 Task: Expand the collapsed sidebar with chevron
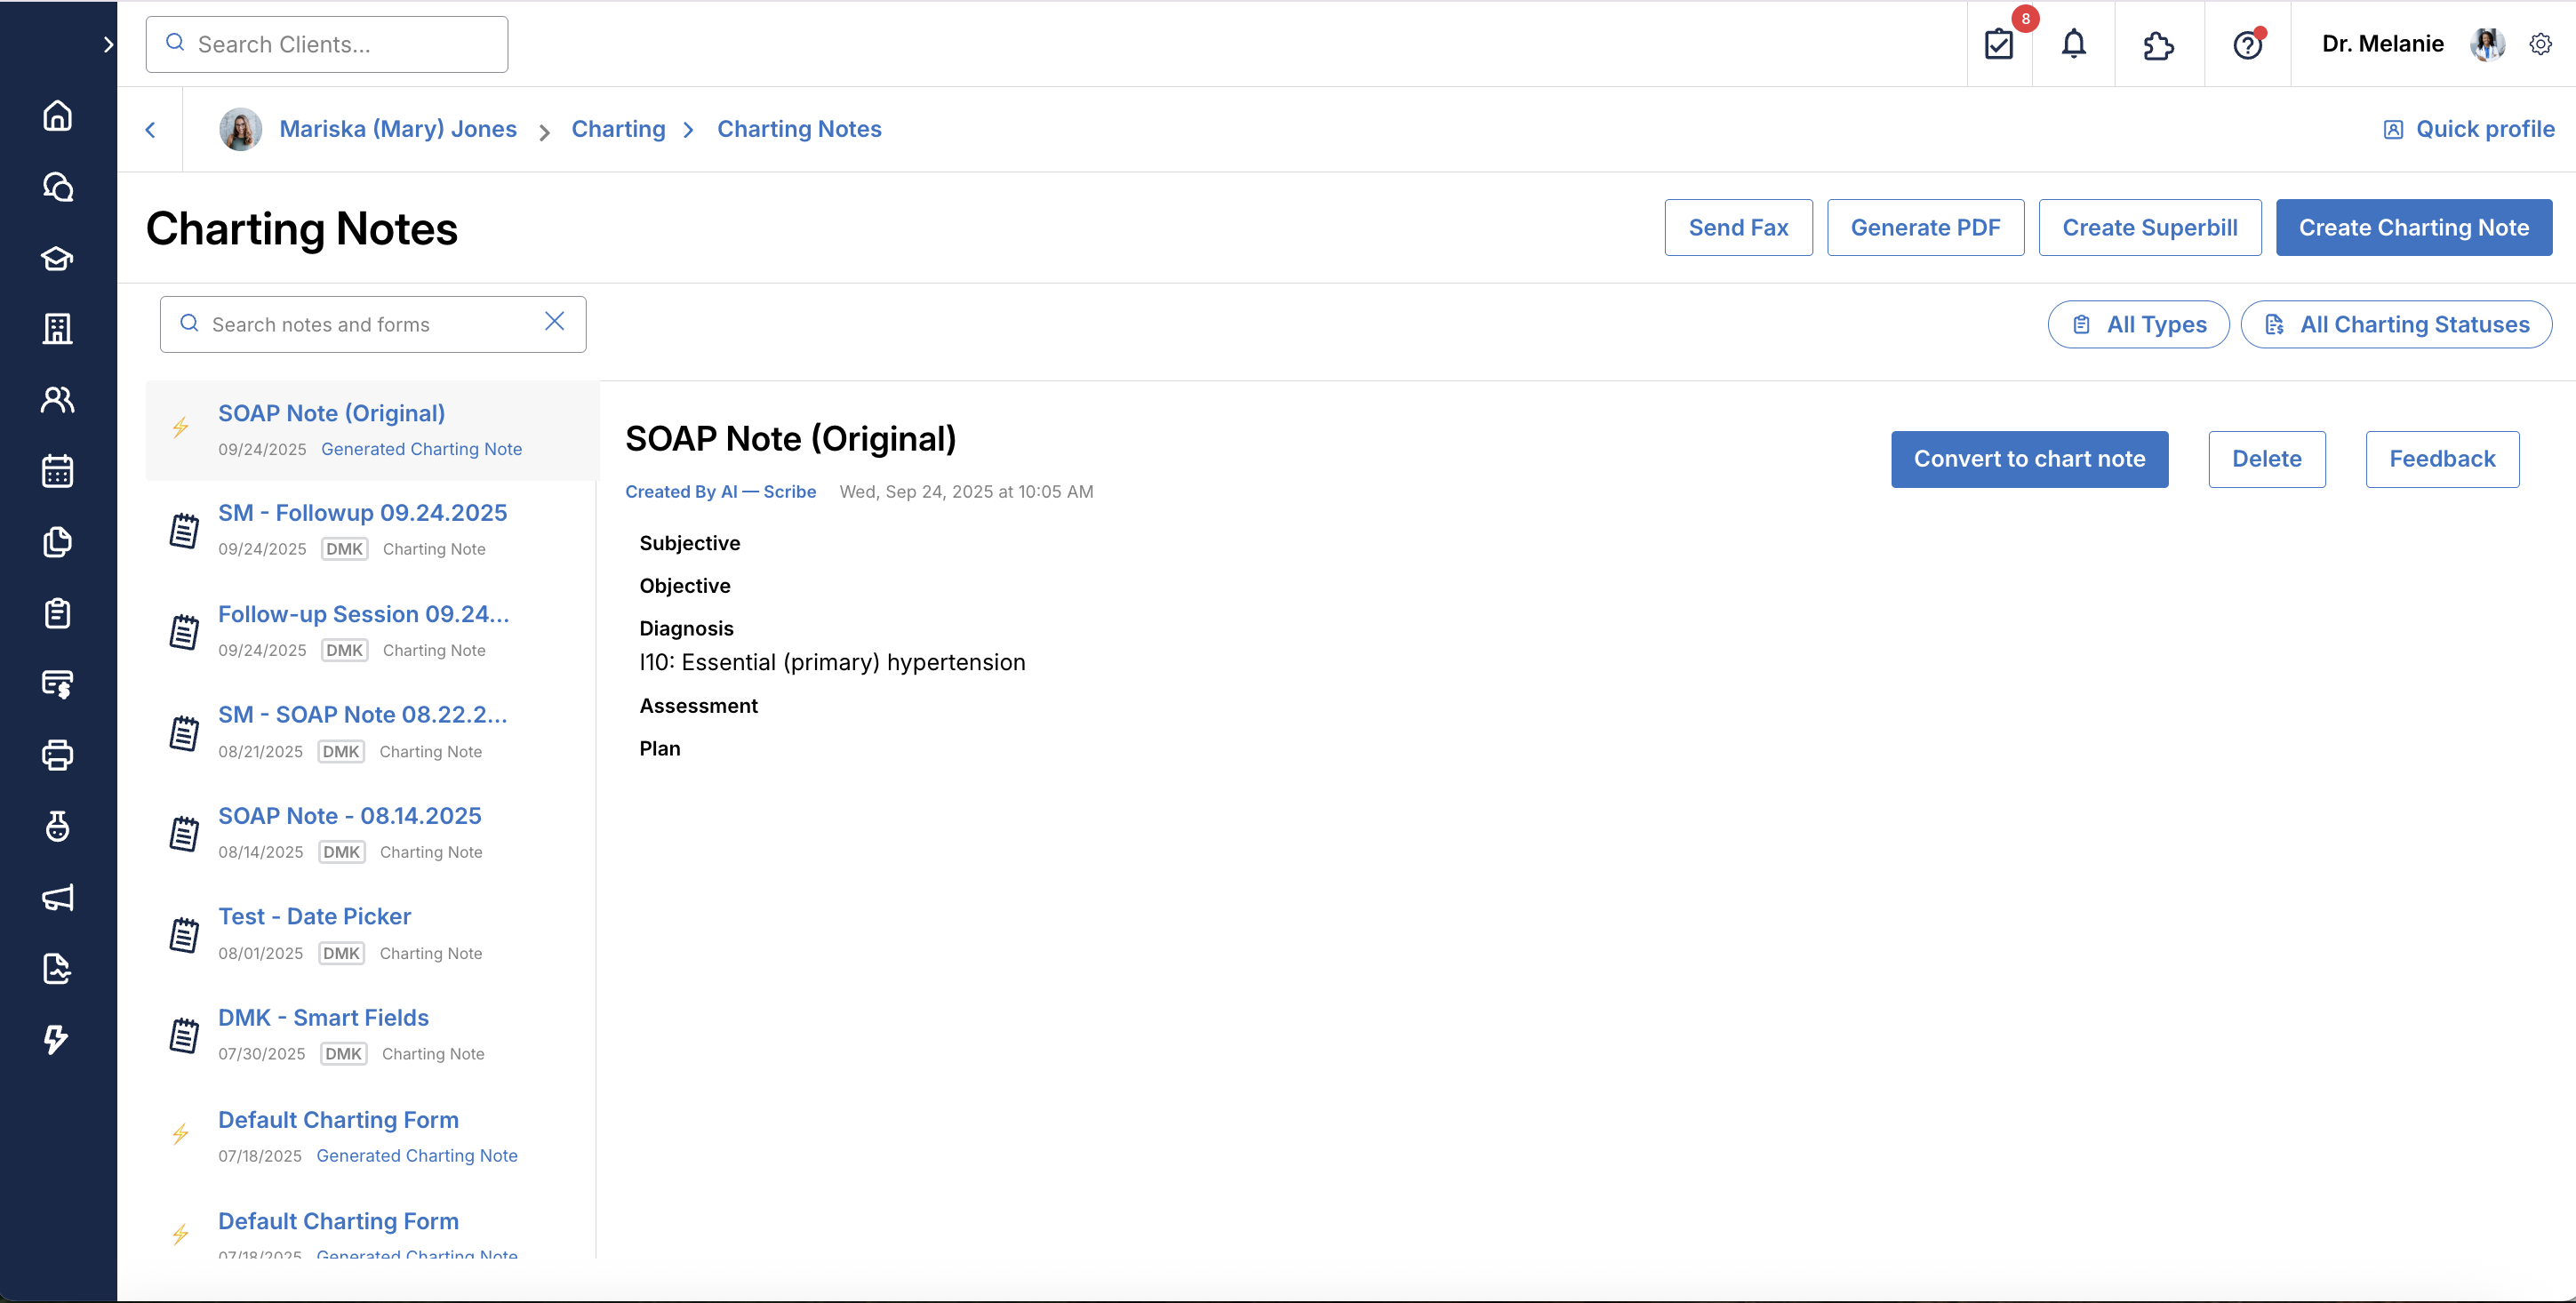point(108,45)
